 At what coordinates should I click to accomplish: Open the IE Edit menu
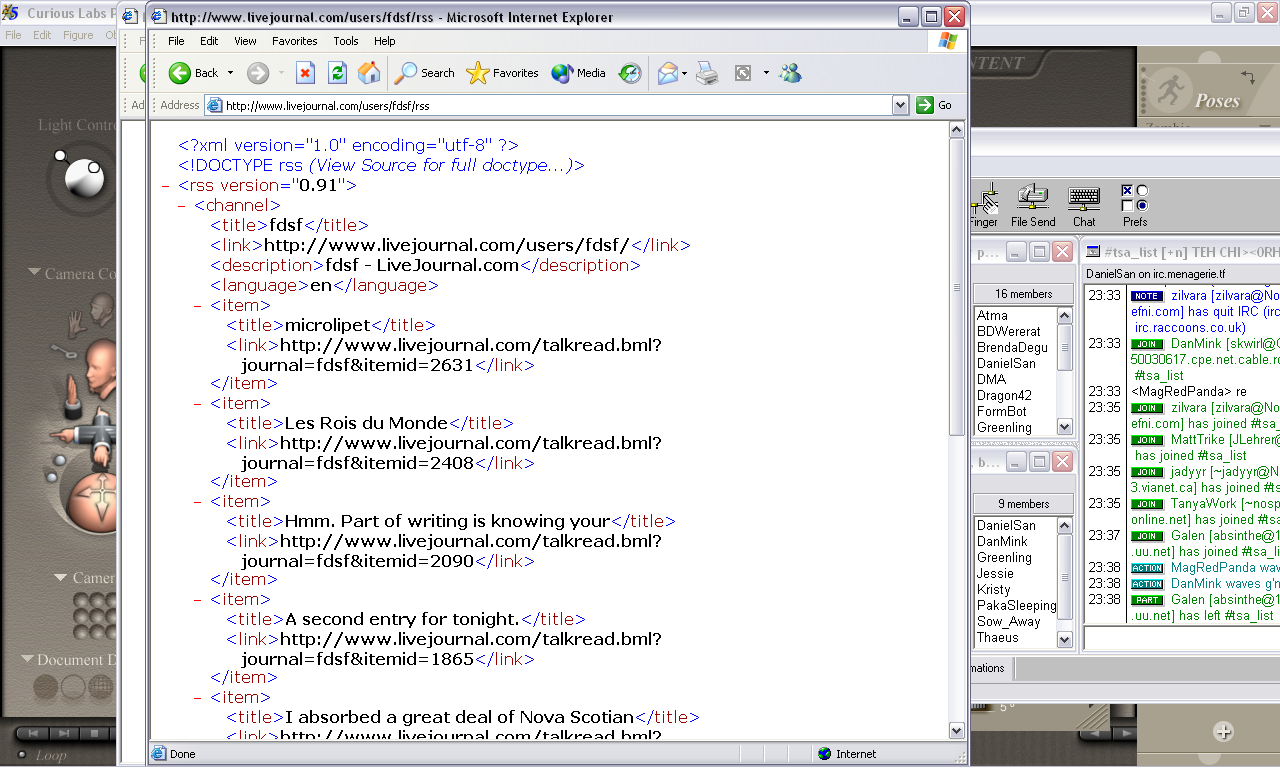208,41
